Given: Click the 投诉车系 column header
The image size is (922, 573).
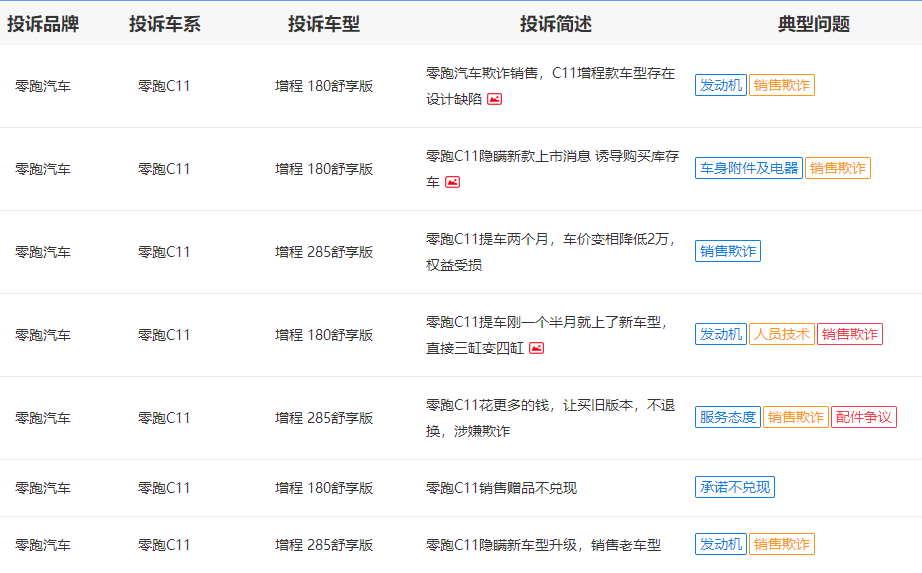Looking at the screenshot, I should tap(164, 24).
